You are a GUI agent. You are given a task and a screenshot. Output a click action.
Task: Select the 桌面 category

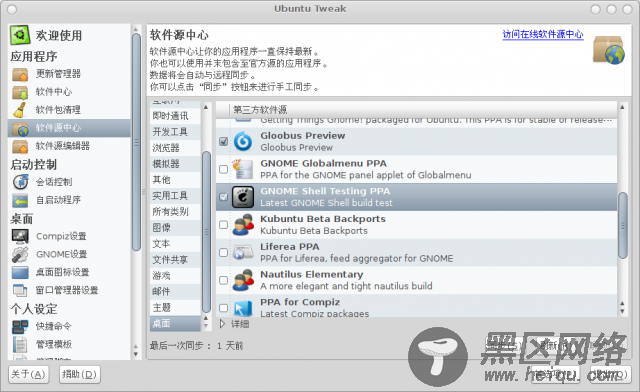(175, 323)
